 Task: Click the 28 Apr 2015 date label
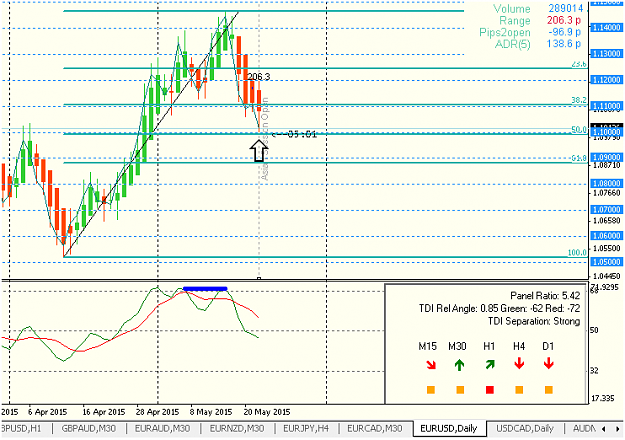(157, 412)
